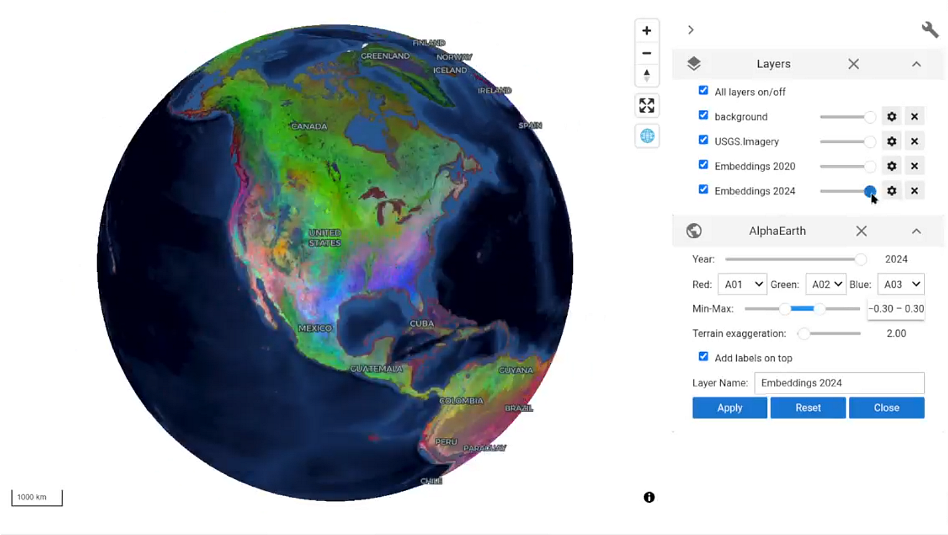Show map attribution info icon
The image size is (948, 535).
[649, 497]
